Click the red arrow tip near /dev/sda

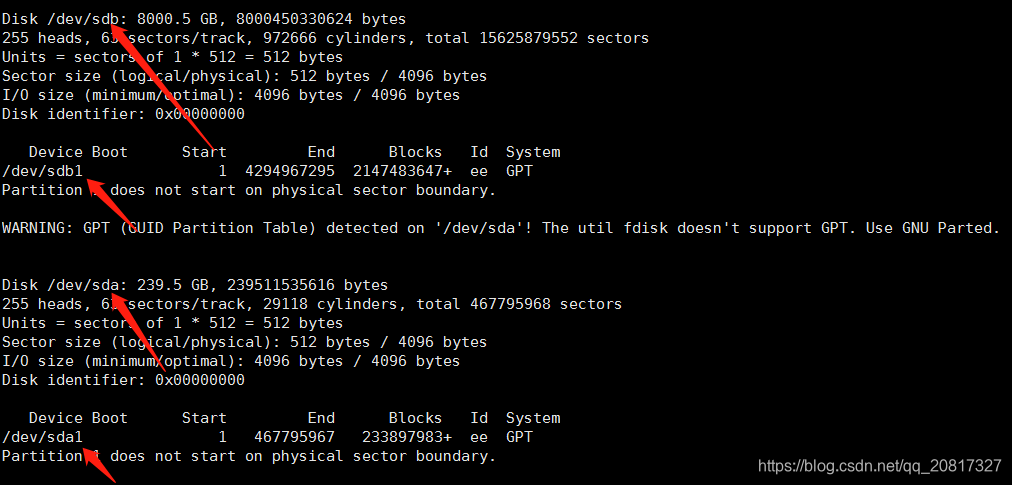(x=114, y=289)
